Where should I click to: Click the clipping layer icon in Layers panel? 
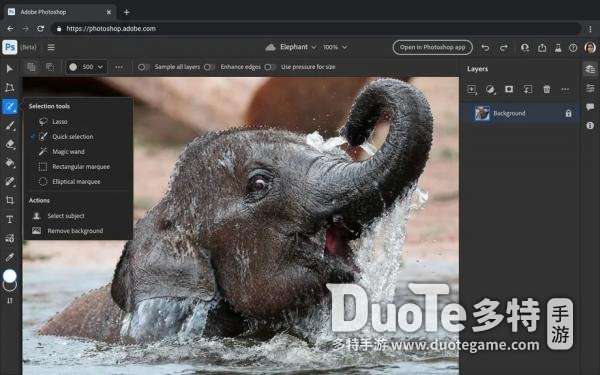(528, 90)
